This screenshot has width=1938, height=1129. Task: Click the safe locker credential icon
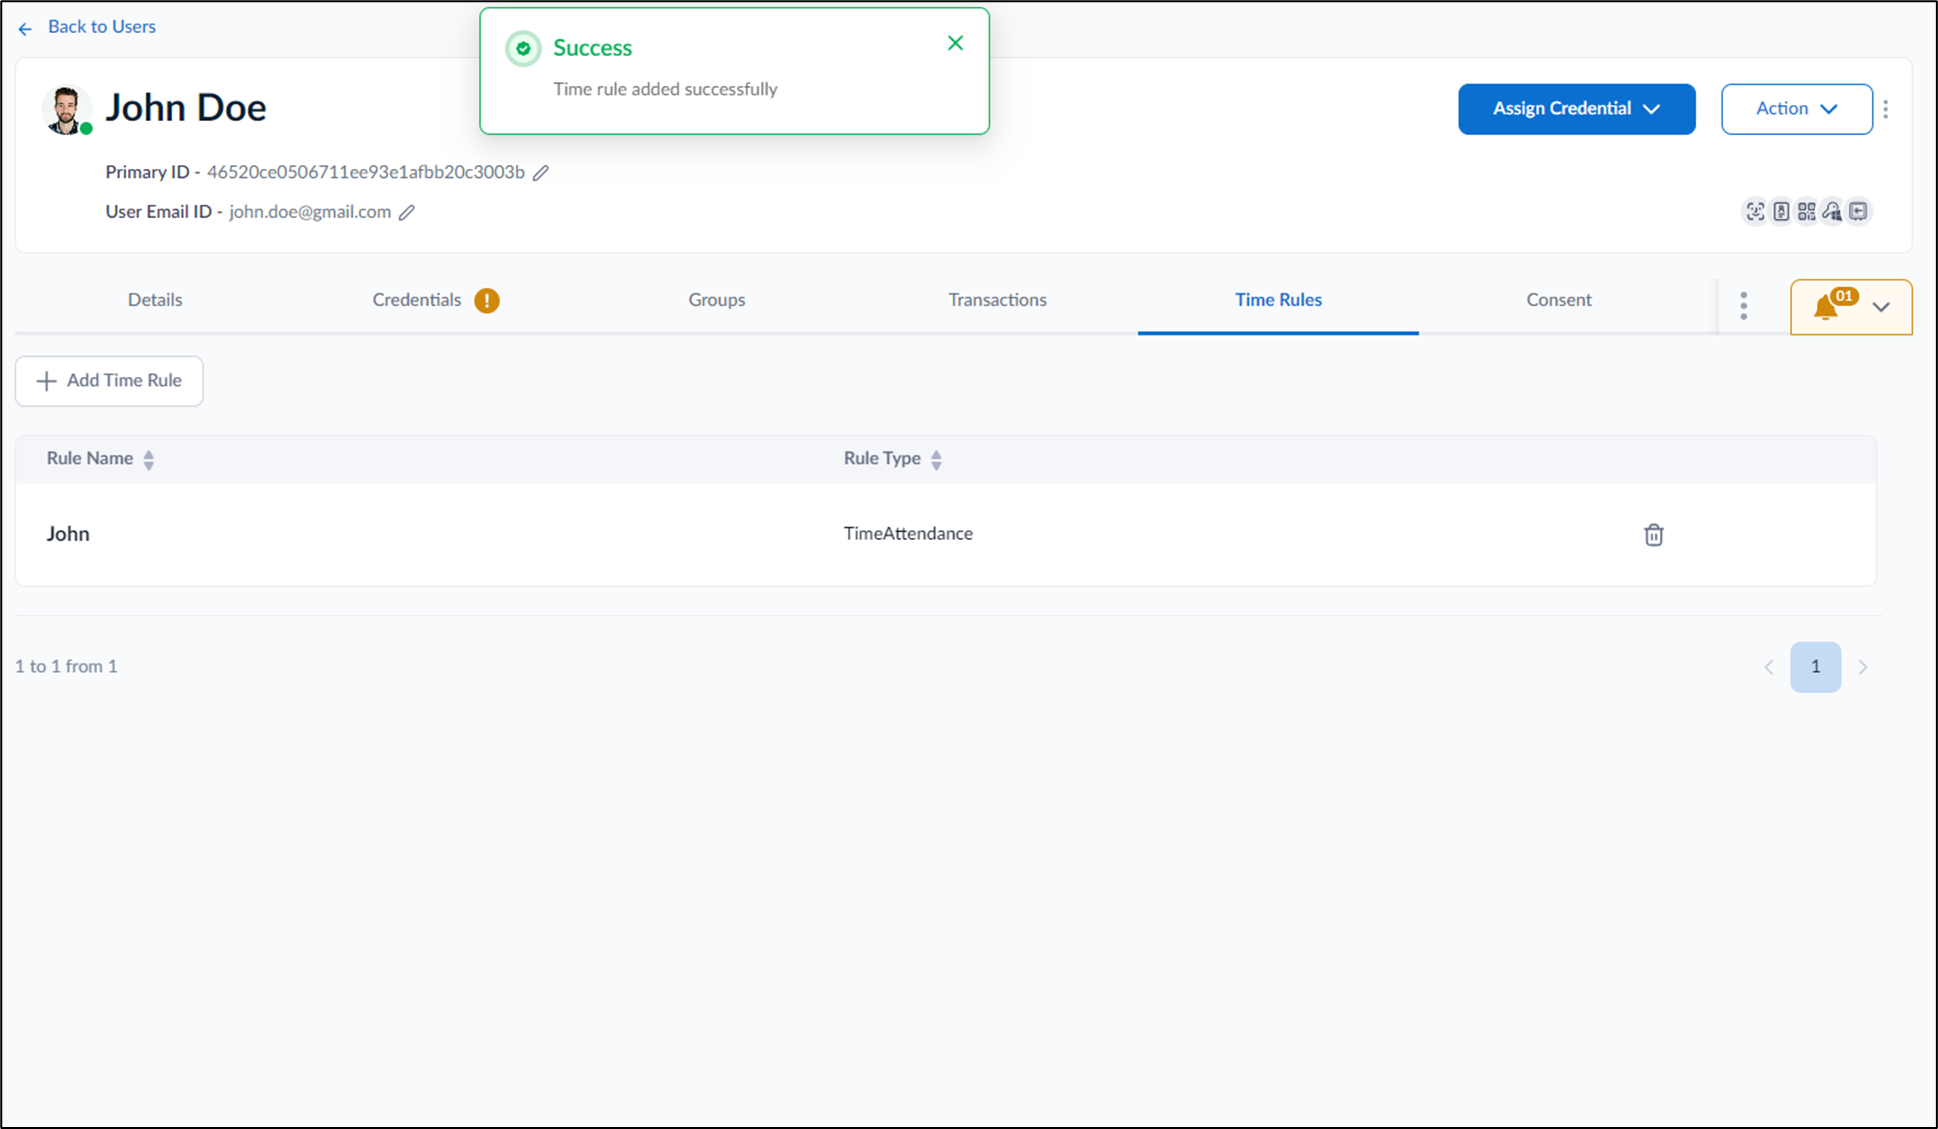1858,211
